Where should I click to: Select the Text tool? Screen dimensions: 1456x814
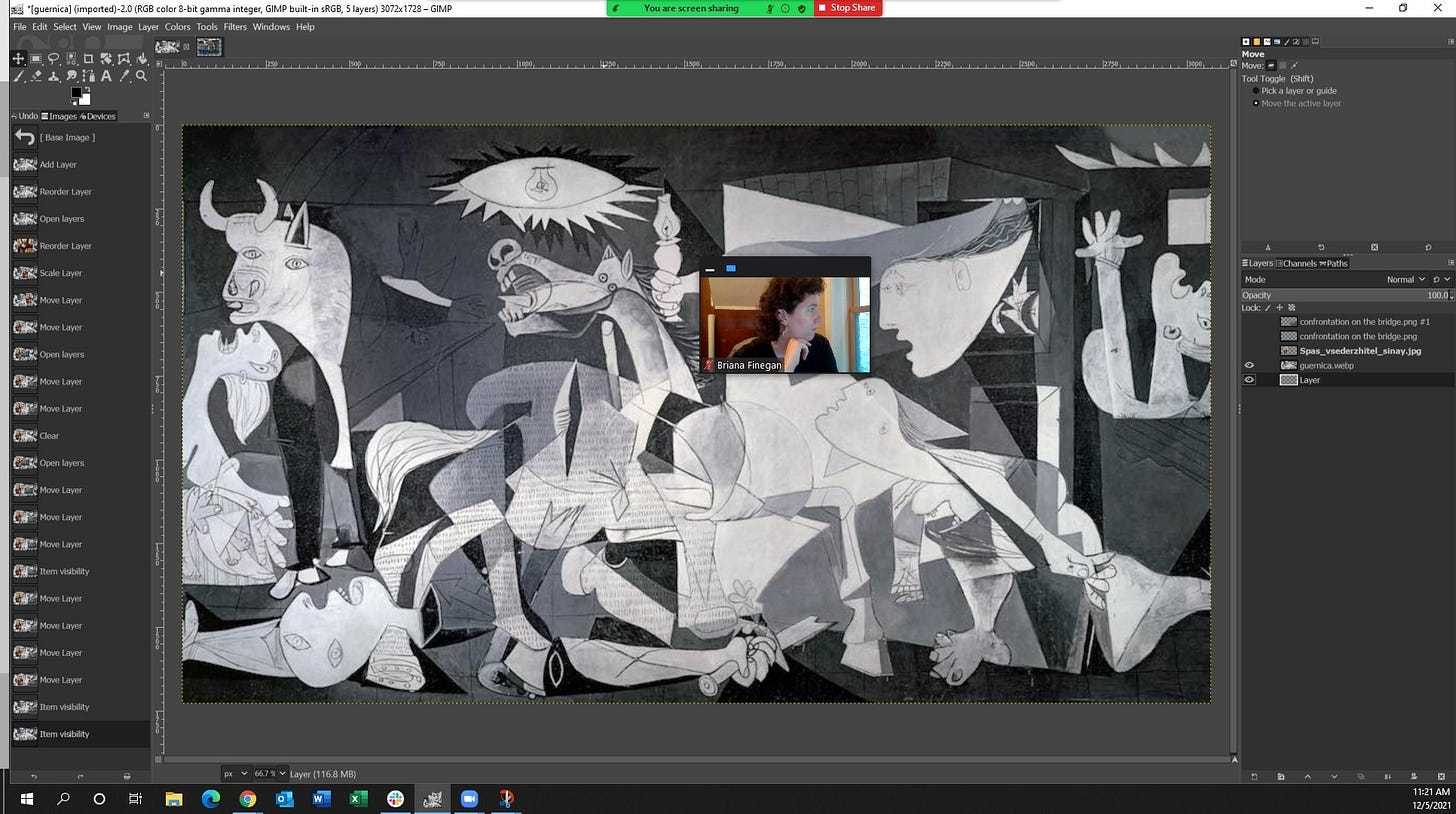pyautogui.click(x=106, y=76)
